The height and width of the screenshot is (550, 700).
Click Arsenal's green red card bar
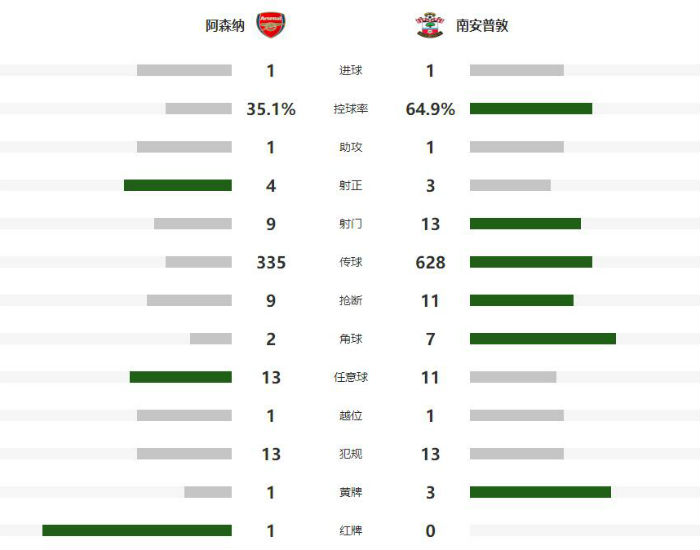[137, 530]
